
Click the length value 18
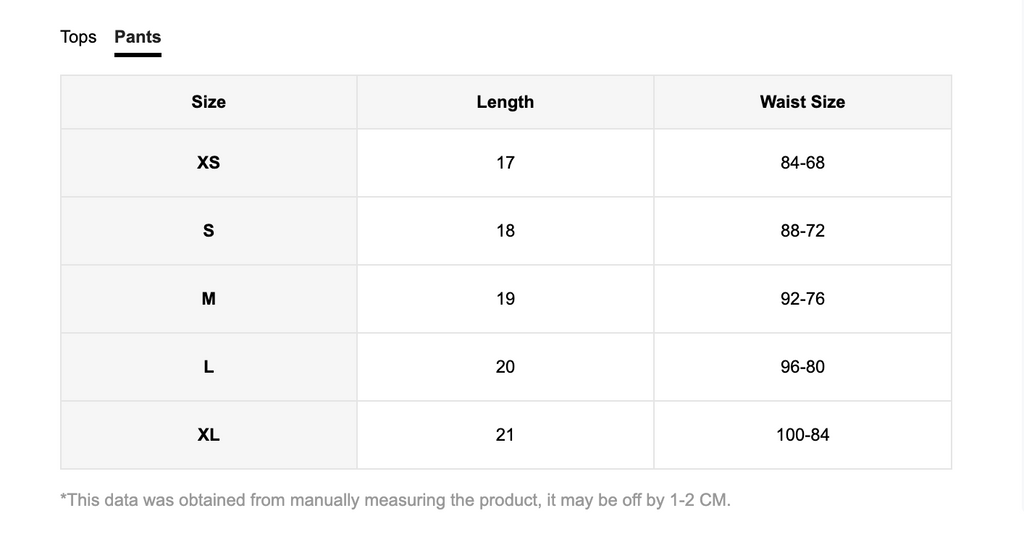pos(505,231)
